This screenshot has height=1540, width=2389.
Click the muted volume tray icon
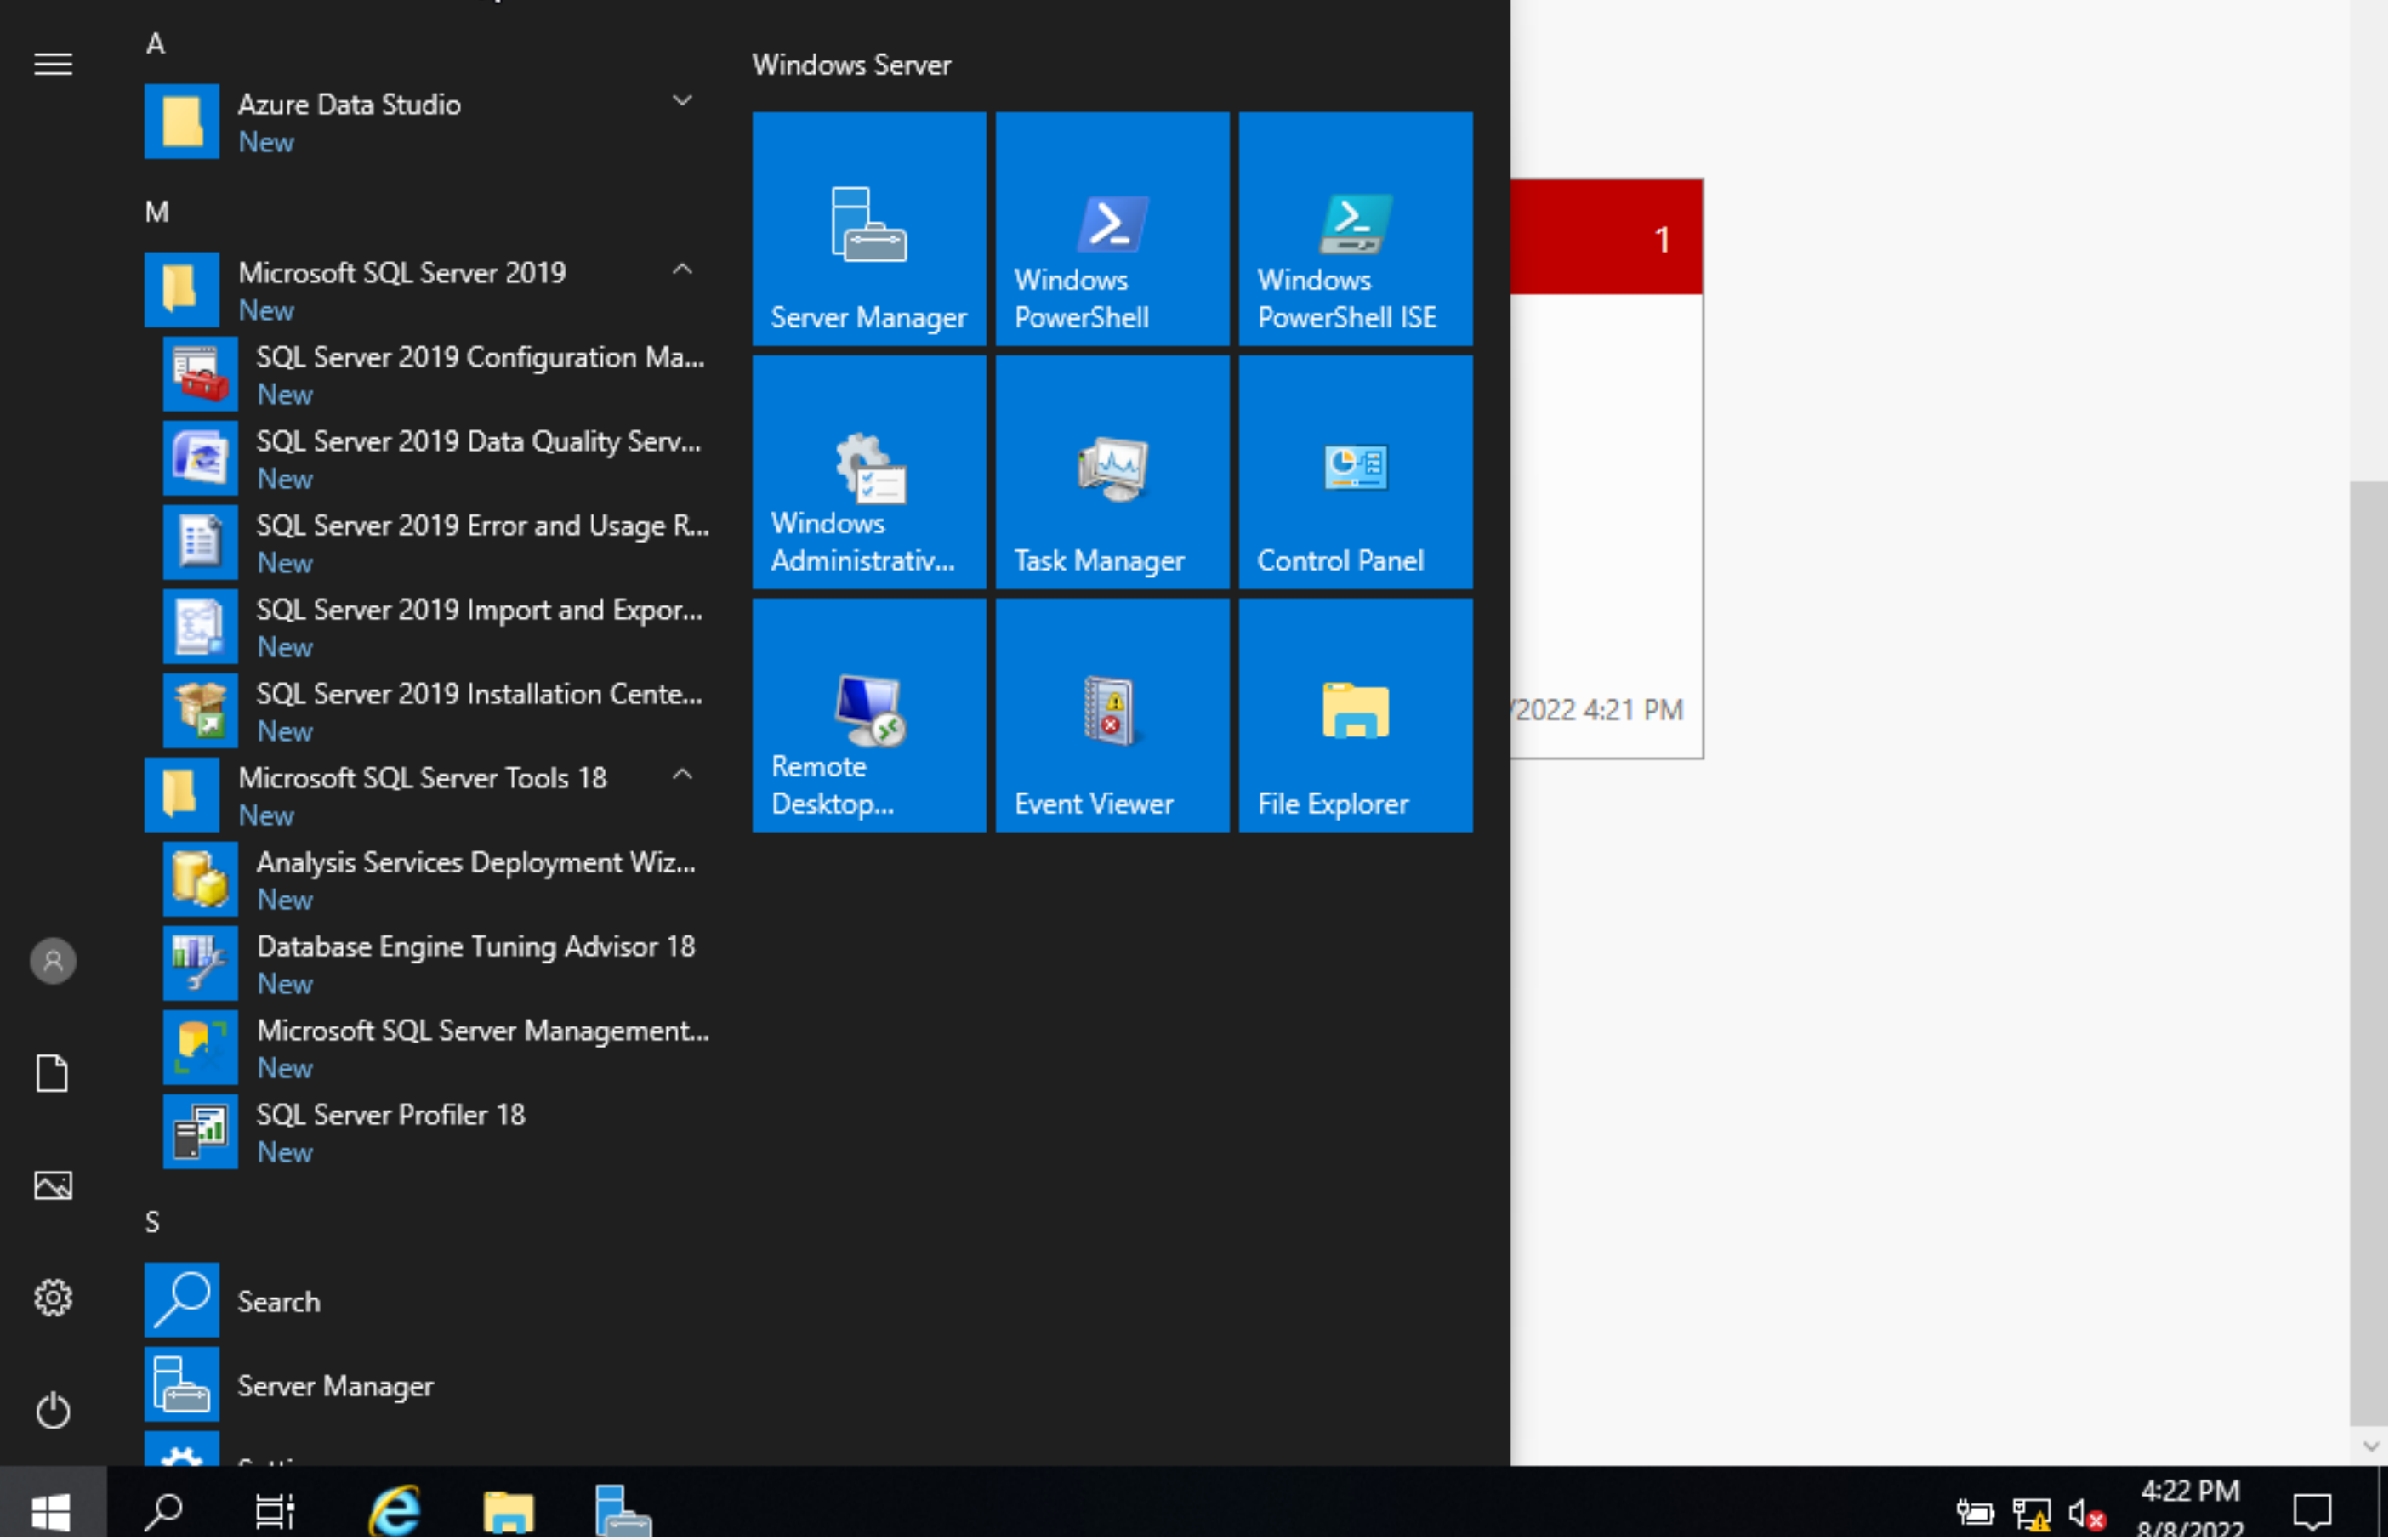click(x=2086, y=1514)
